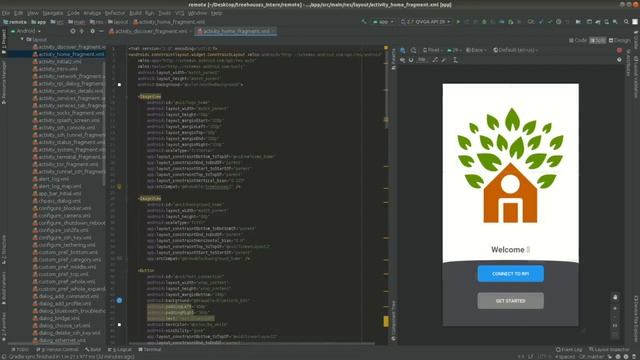Image resolution: width=640 pixels, height=360 pixels.
Task: Click CONNECT TO RPI button in preview
Action: click(511, 273)
